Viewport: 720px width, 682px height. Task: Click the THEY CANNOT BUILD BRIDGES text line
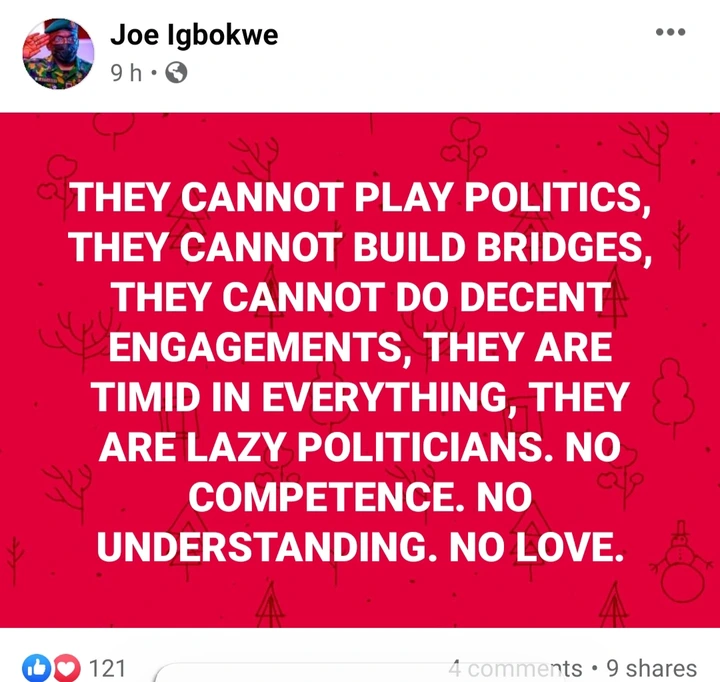360,248
